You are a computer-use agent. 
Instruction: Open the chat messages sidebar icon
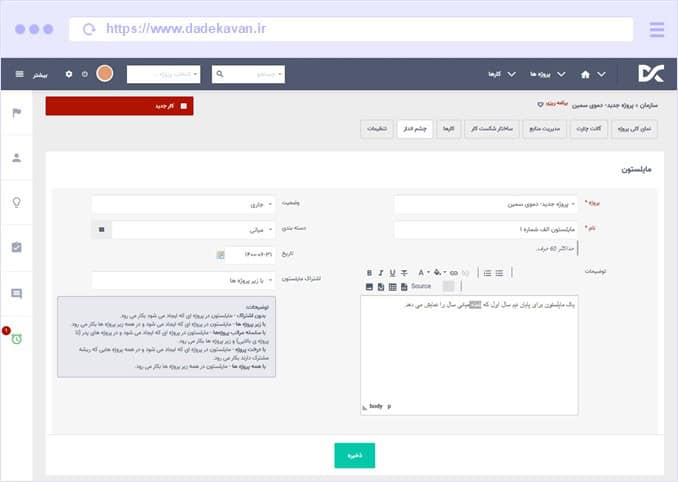pos(16,293)
